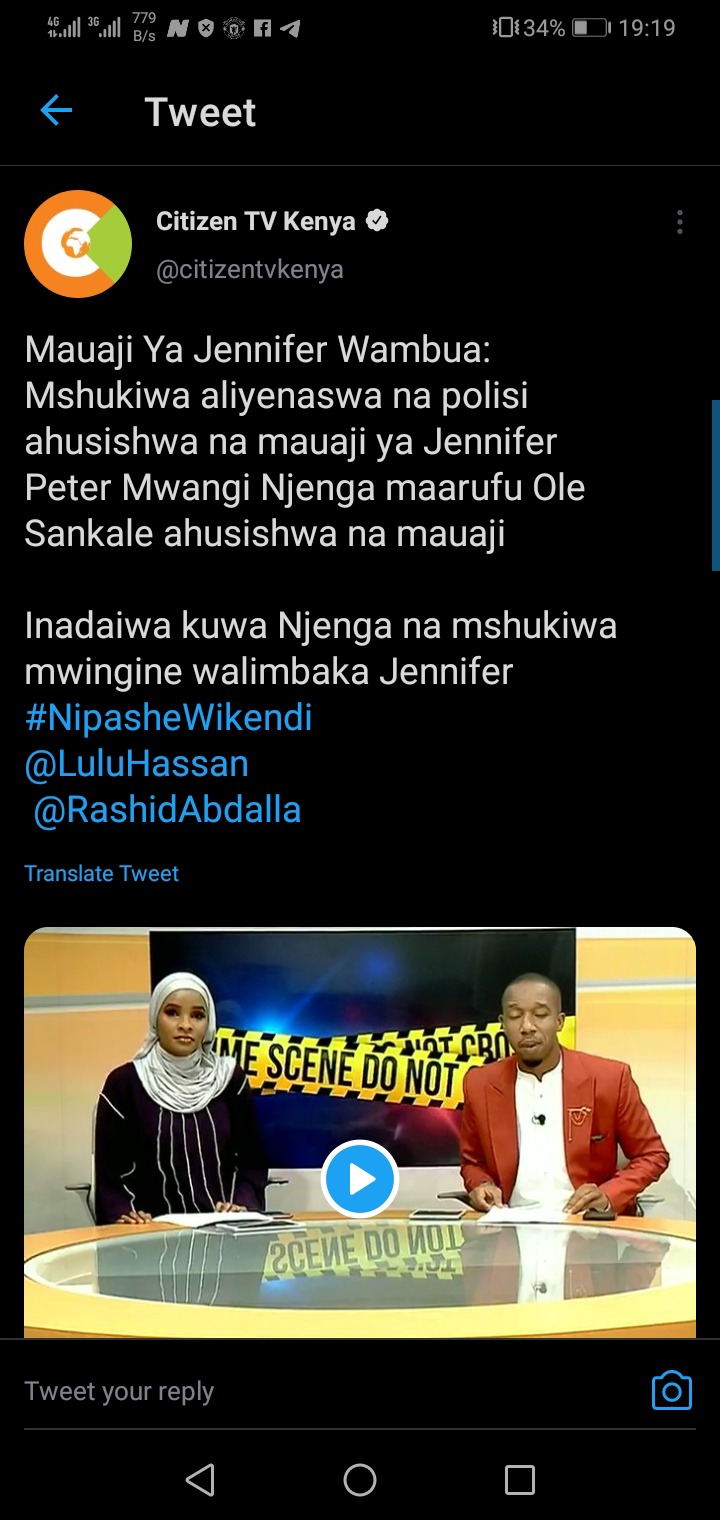
Task: Open the #NipasheWikendi hashtag
Action: tap(168, 717)
